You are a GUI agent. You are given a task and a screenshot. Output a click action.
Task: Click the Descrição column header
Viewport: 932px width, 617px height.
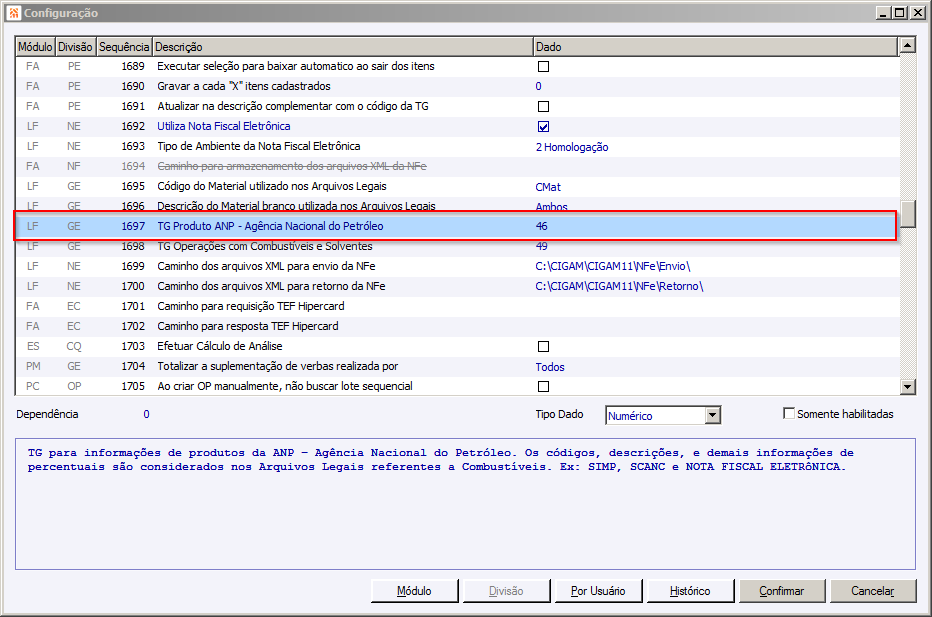(x=342, y=47)
